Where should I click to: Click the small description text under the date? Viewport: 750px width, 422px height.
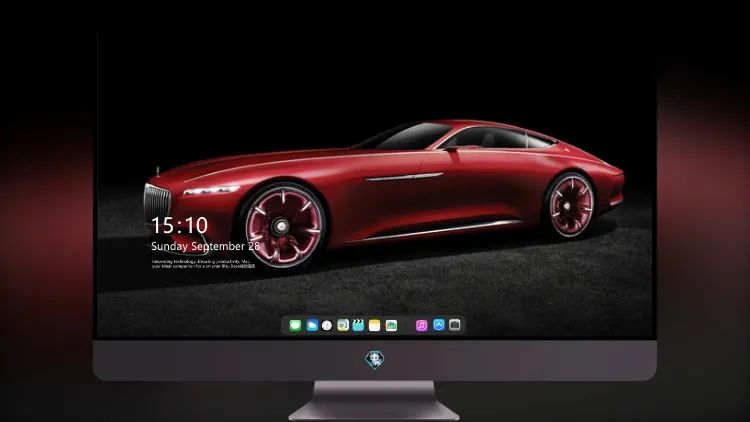[203, 264]
